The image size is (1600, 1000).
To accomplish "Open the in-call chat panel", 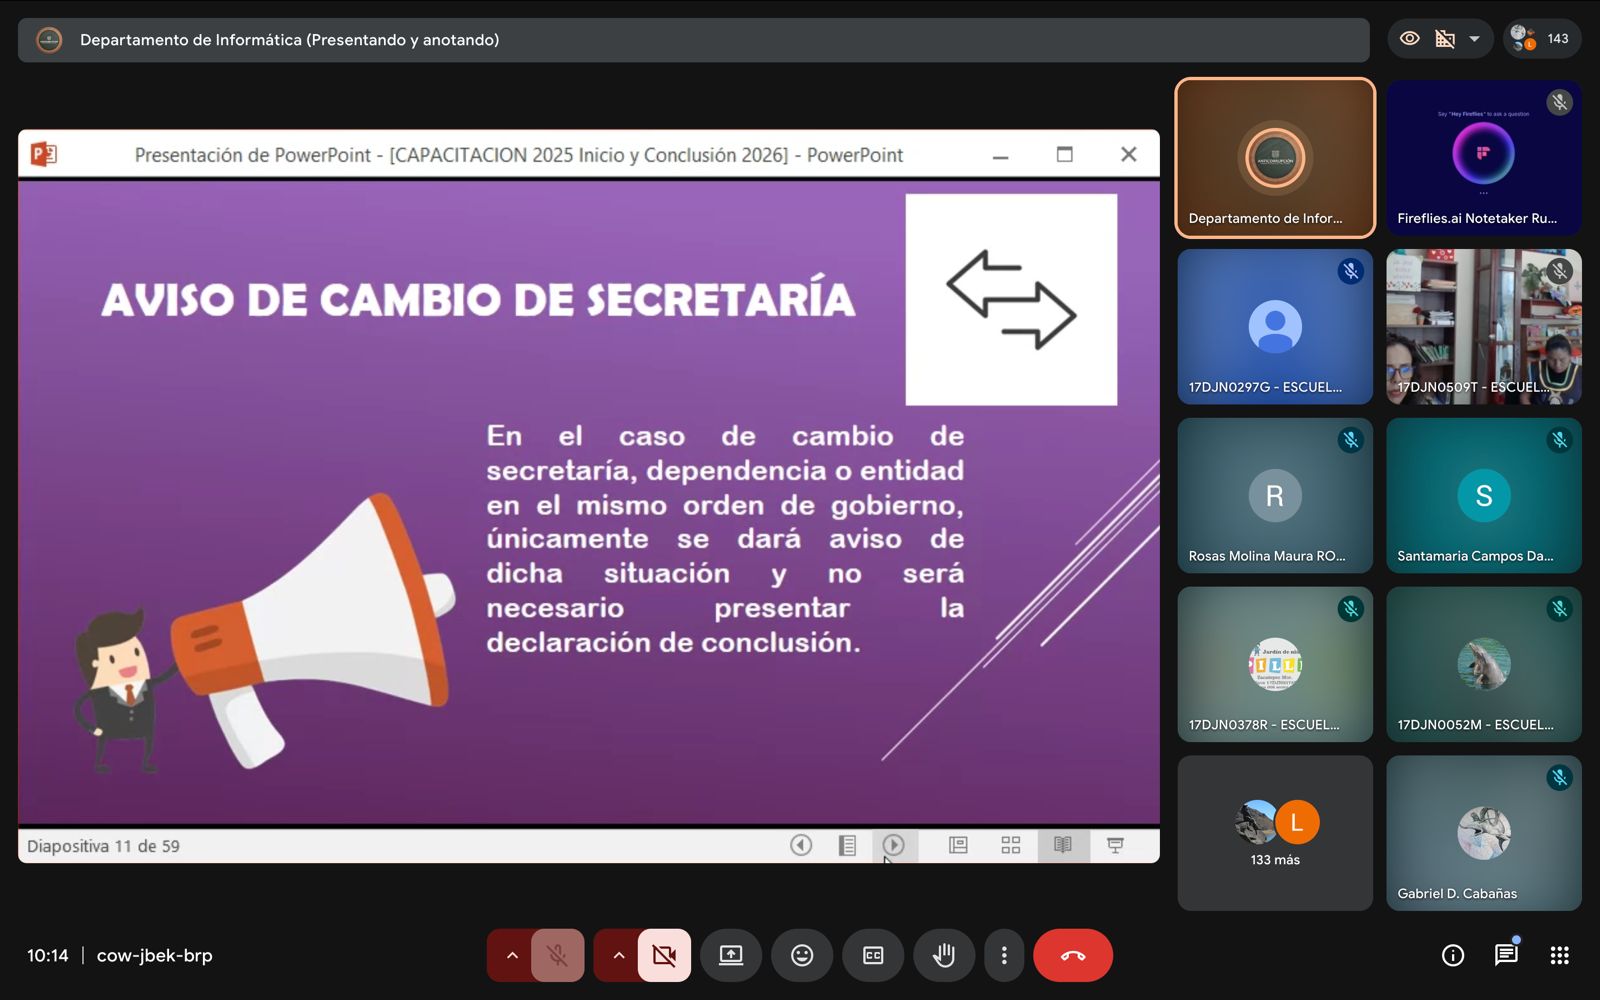I will click(x=1506, y=956).
